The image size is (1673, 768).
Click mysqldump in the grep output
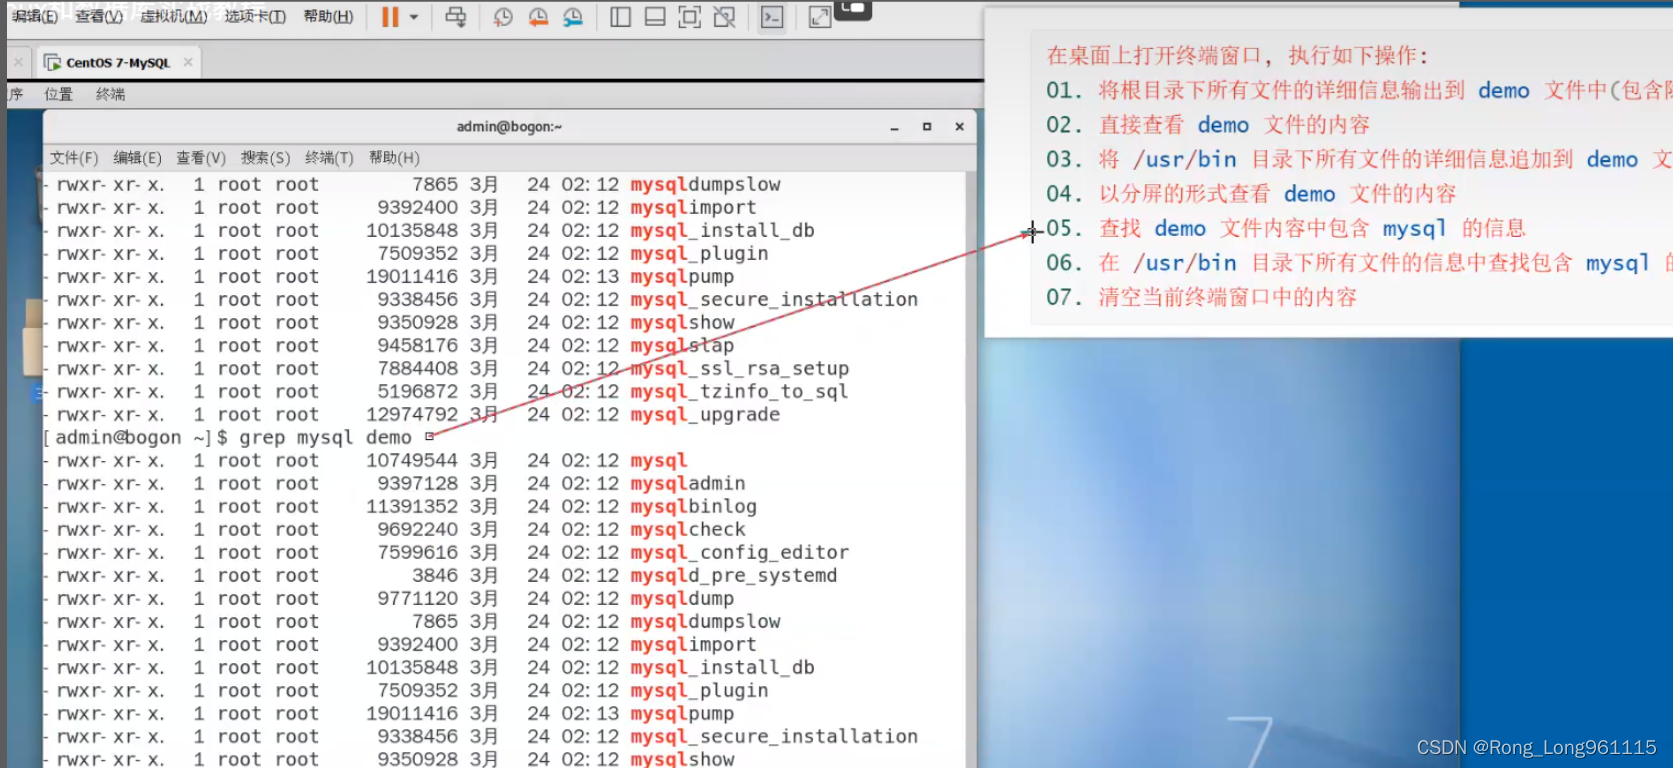[x=682, y=599]
